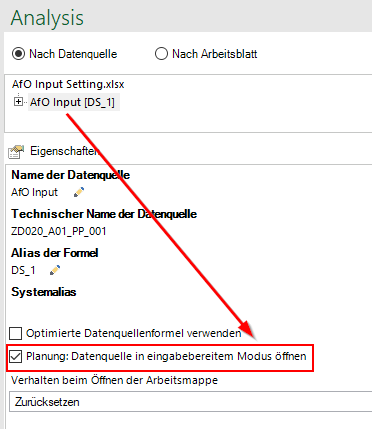Select the Nach Datenquelle radio button
372x429 pixels.
coord(18,54)
